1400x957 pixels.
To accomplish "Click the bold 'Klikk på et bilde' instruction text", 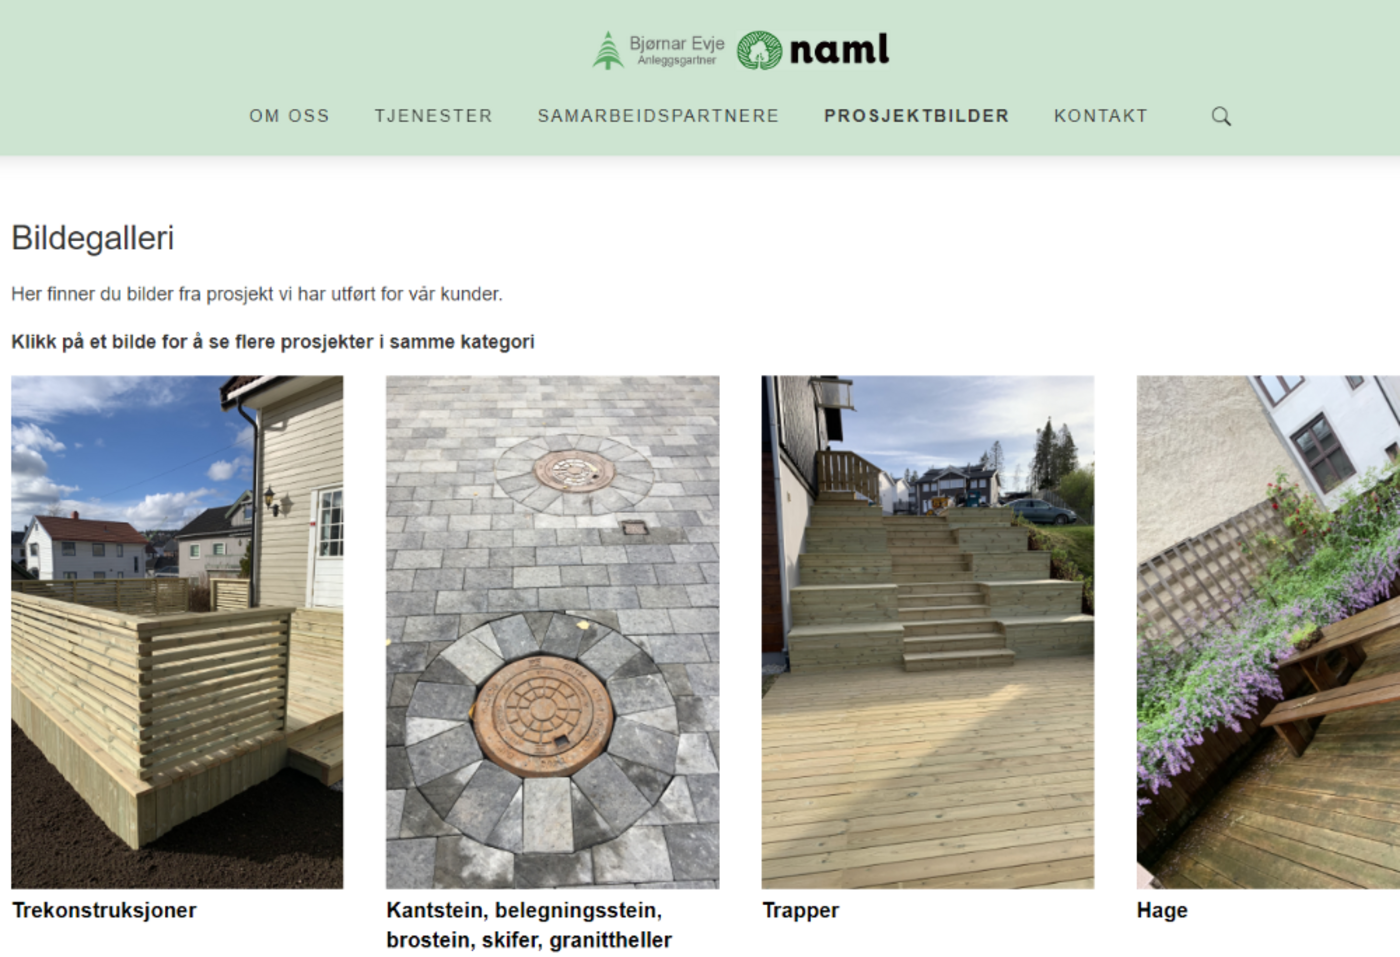I will point(273,342).
